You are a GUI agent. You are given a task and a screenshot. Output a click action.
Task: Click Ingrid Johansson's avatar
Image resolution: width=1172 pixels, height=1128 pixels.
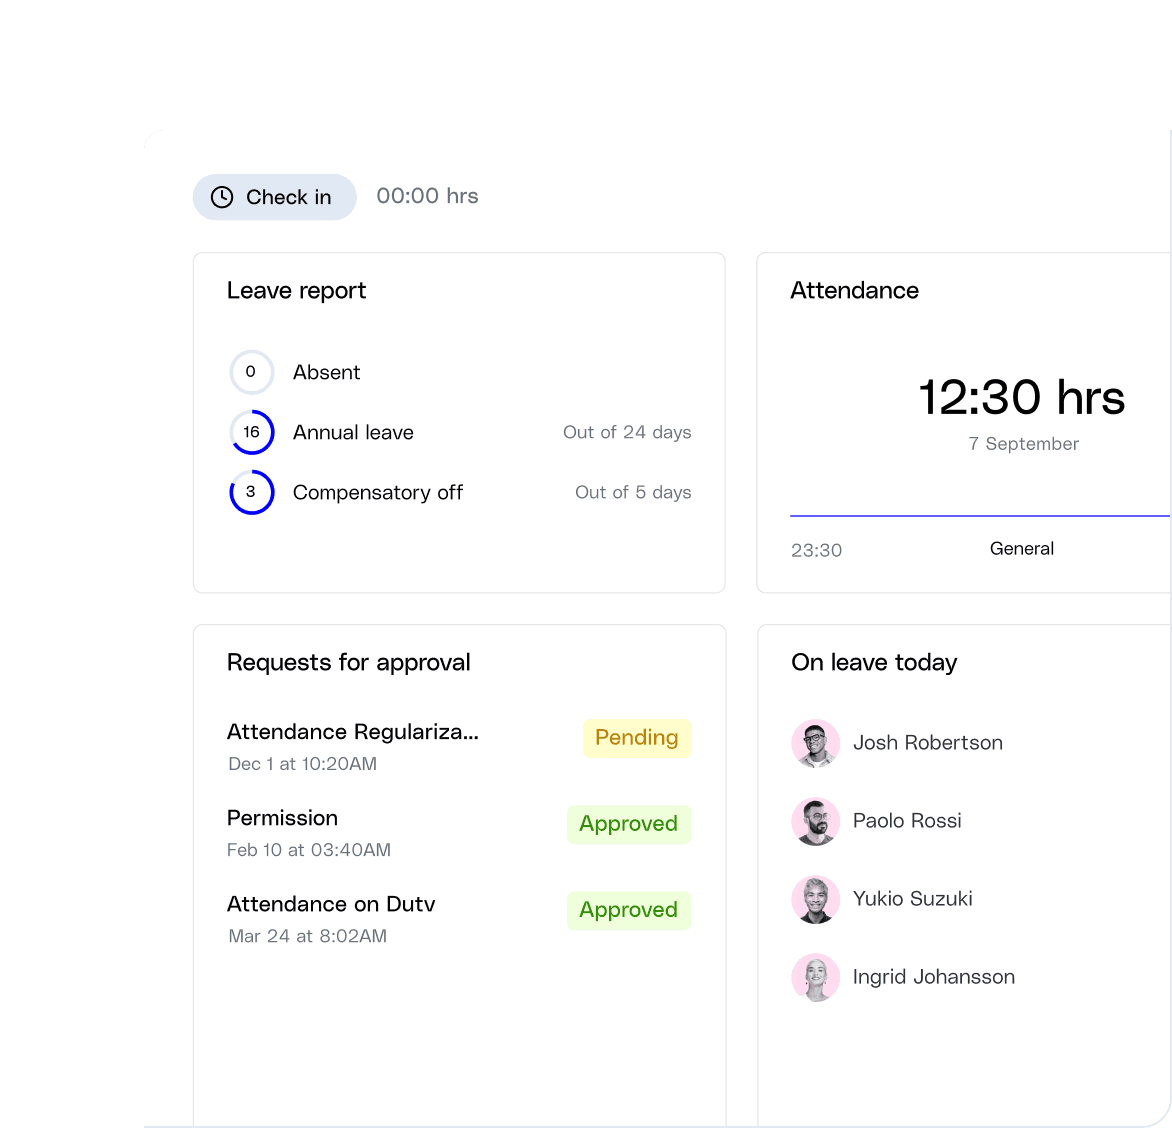815,977
